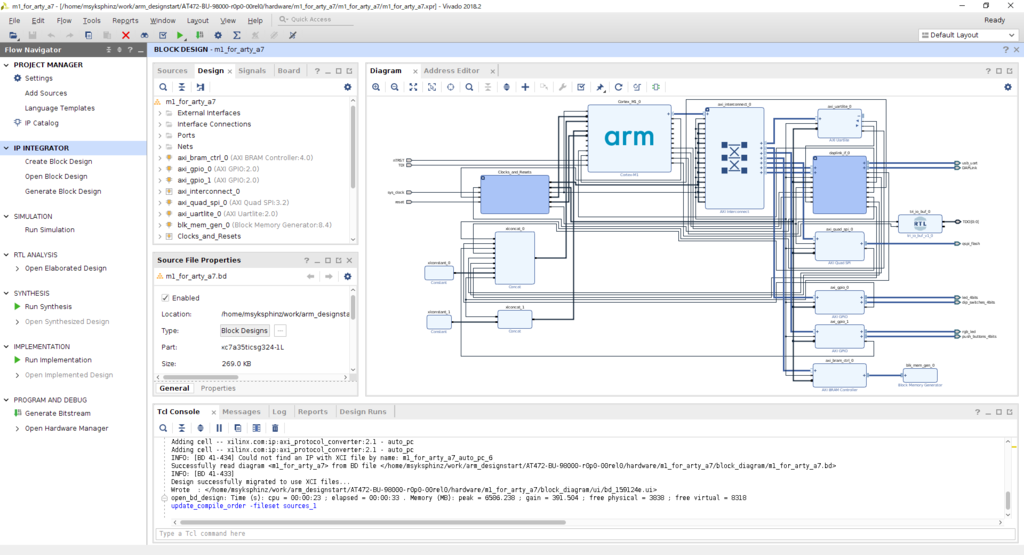Click Create Block Design

[x=58, y=161]
